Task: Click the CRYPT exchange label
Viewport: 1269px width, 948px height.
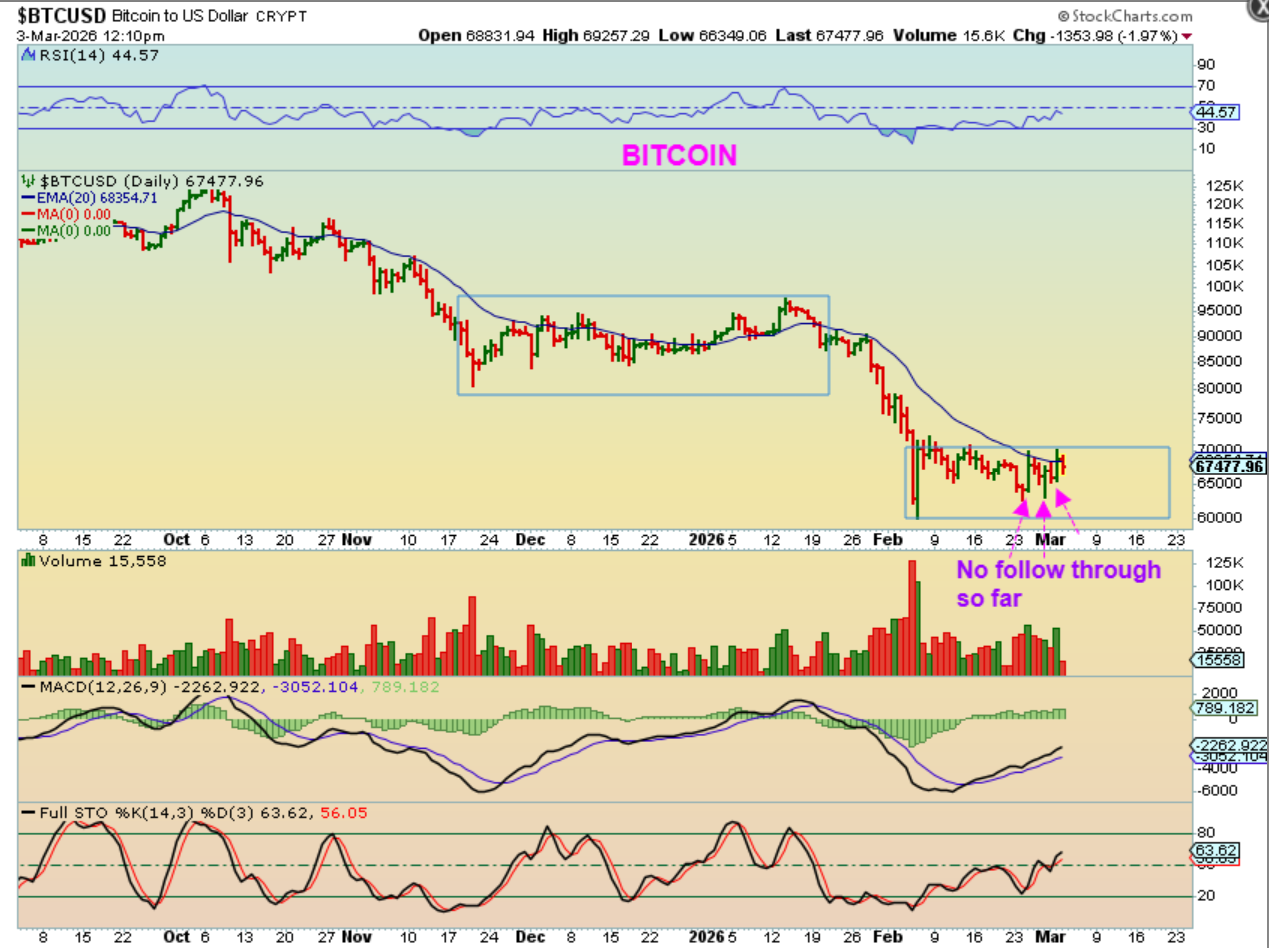Action: click(x=281, y=17)
